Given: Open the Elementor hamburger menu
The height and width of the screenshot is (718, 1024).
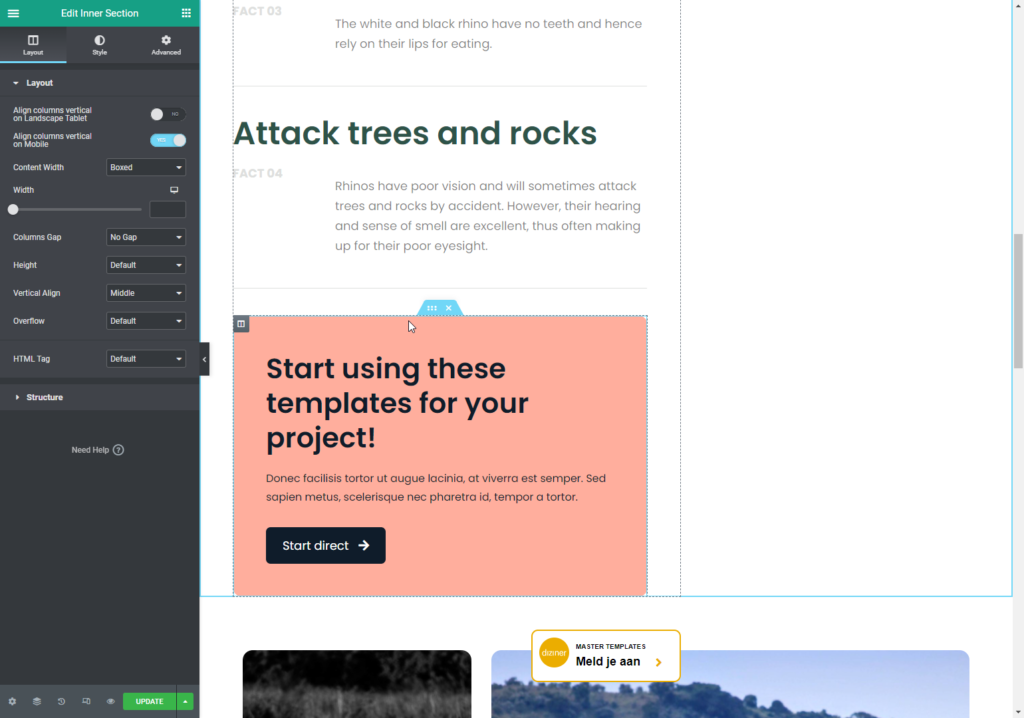Looking at the screenshot, I should 13,13.
